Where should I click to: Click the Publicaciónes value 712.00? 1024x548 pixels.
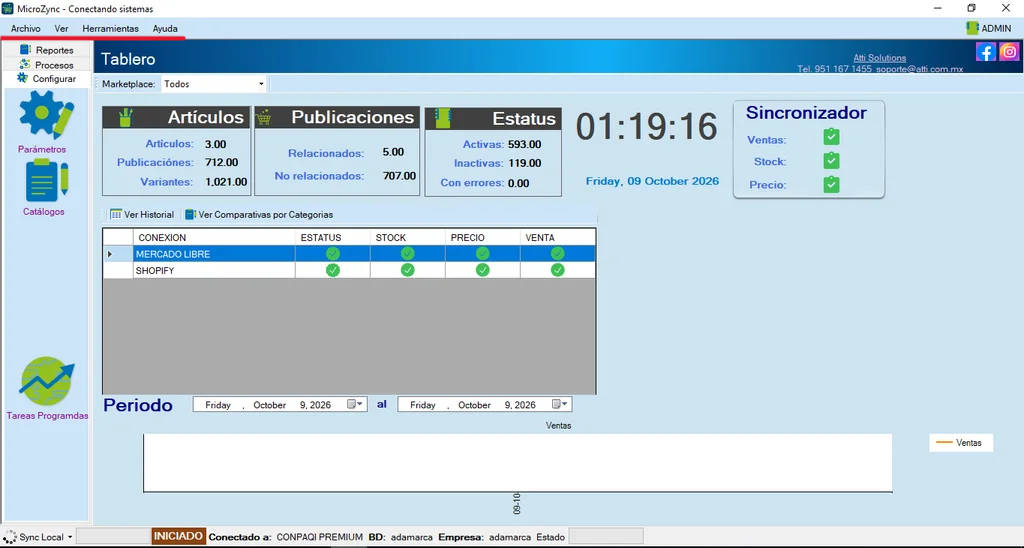221,162
